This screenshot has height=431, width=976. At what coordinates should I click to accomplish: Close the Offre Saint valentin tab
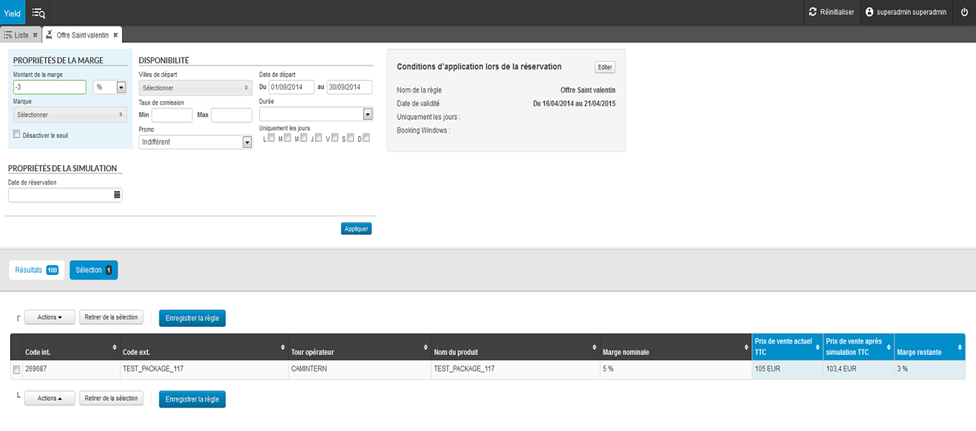coord(115,35)
